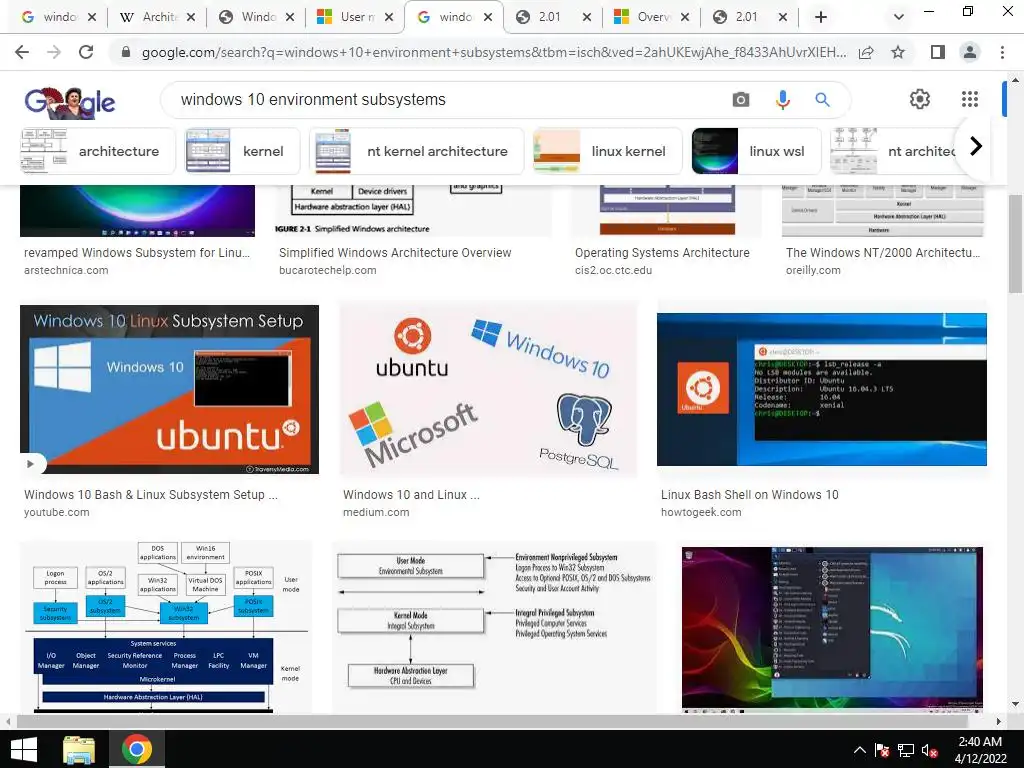The width and height of the screenshot is (1024, 768).
Task: Open the clock showing 2:40 AM
Action: (x=980, y=750)
